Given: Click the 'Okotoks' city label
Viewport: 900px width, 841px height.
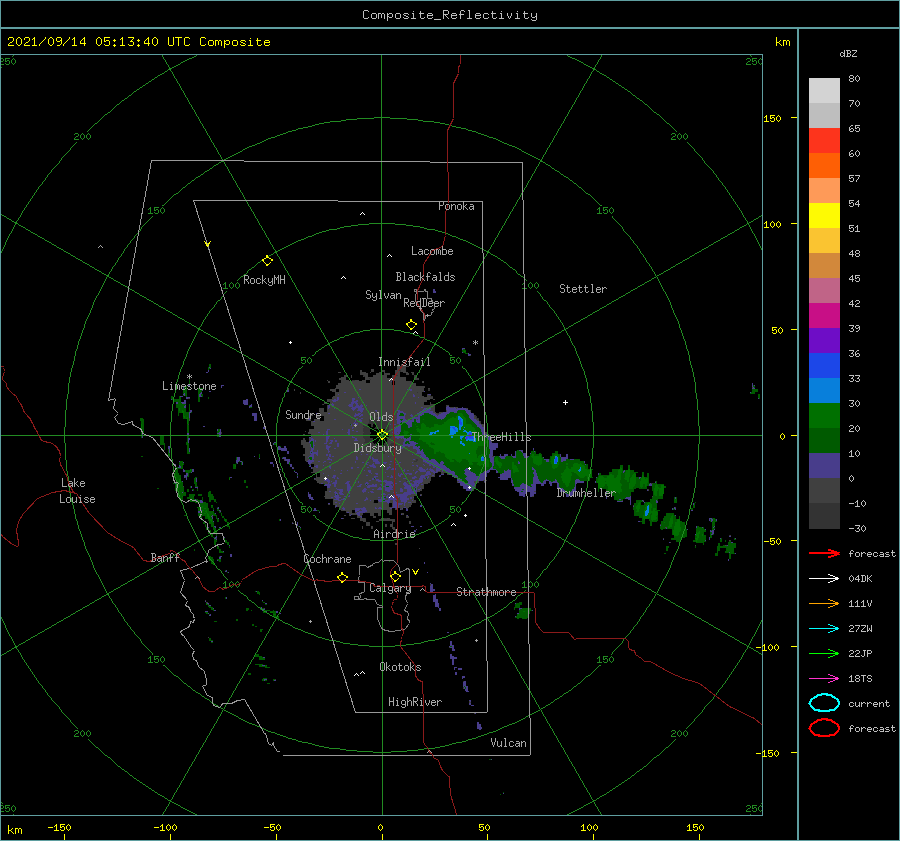Looking at the screenshot, I should [x=400, y=667].
